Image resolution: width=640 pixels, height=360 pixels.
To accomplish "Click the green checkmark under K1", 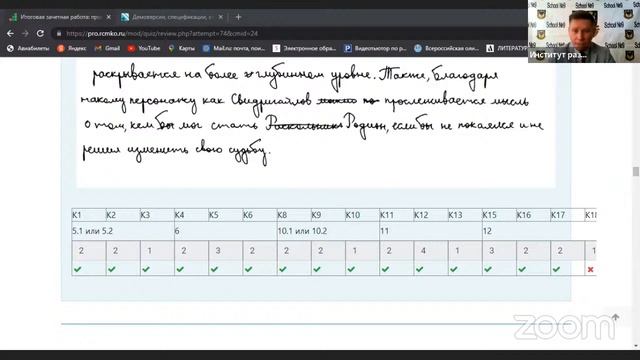I will click(x=78, y=269).
